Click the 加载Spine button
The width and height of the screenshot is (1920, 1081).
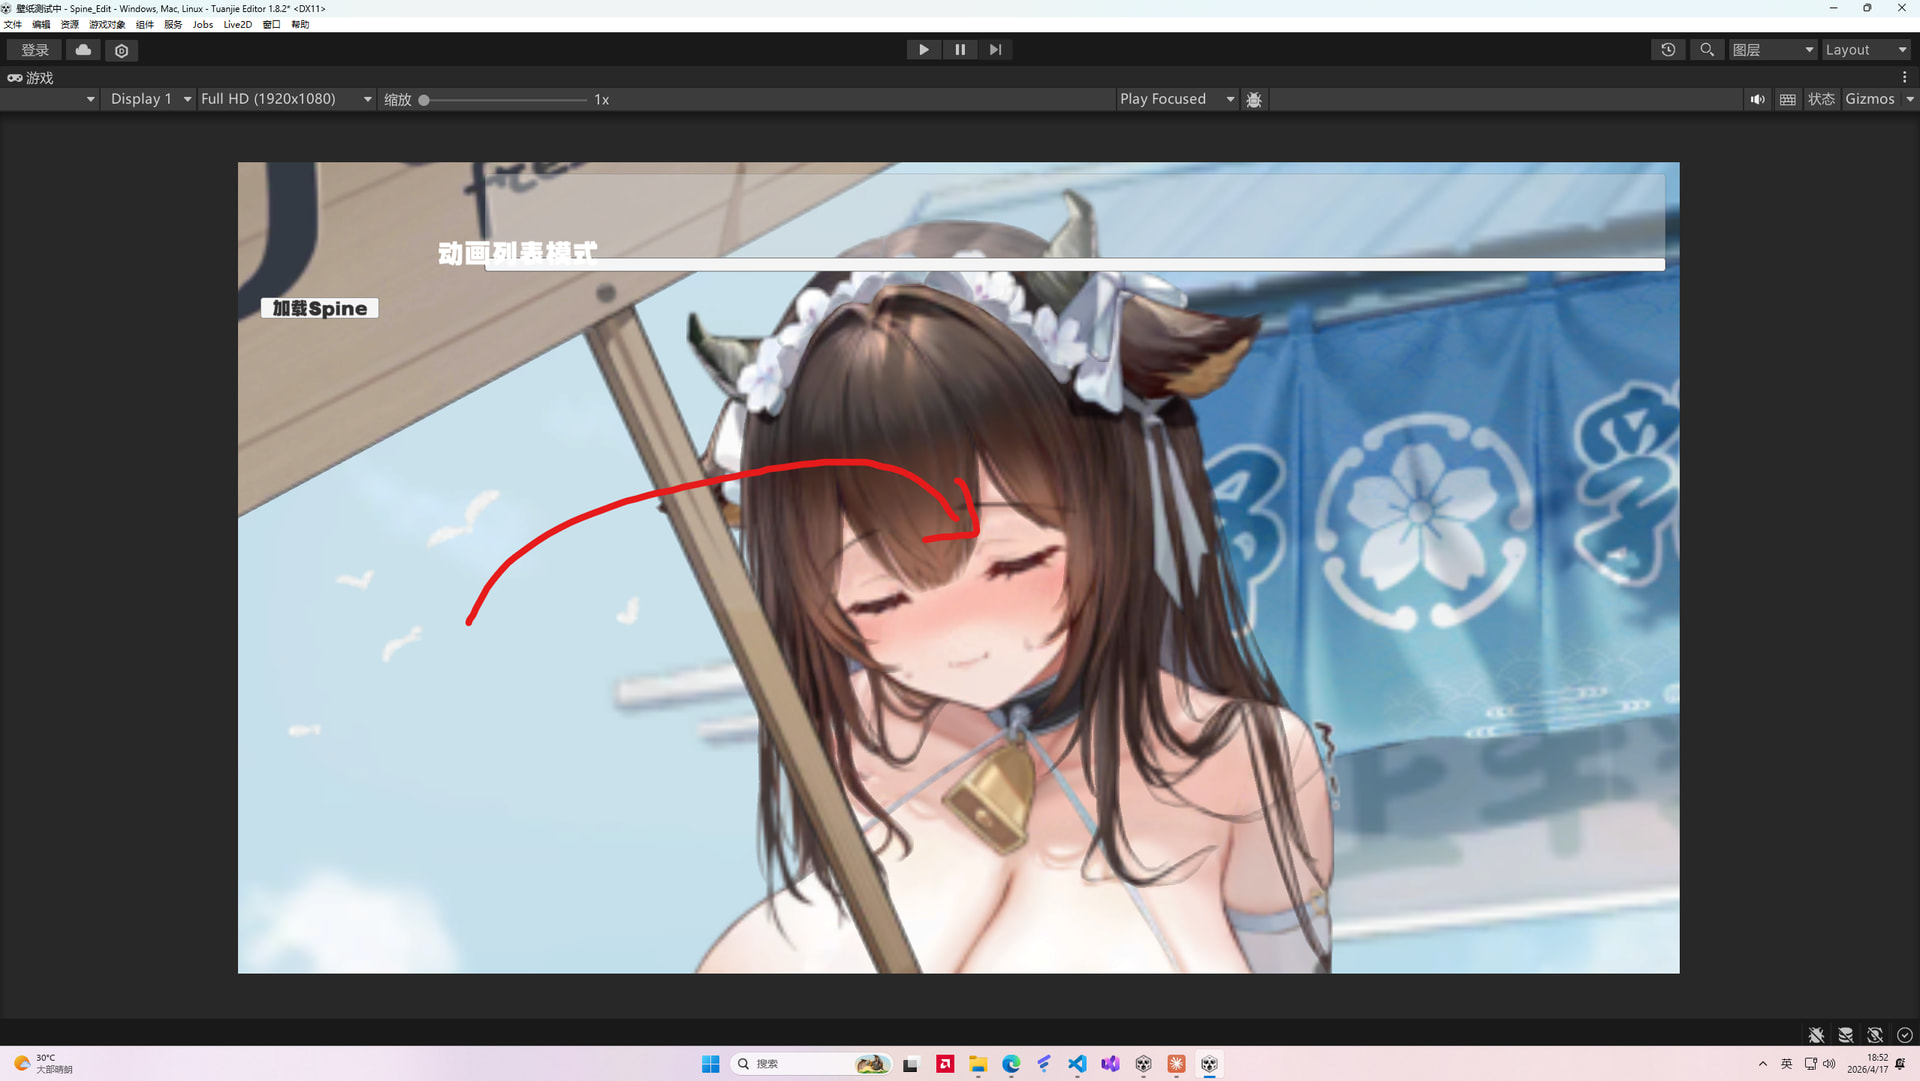pyautogui.click(x=320, y=308)
